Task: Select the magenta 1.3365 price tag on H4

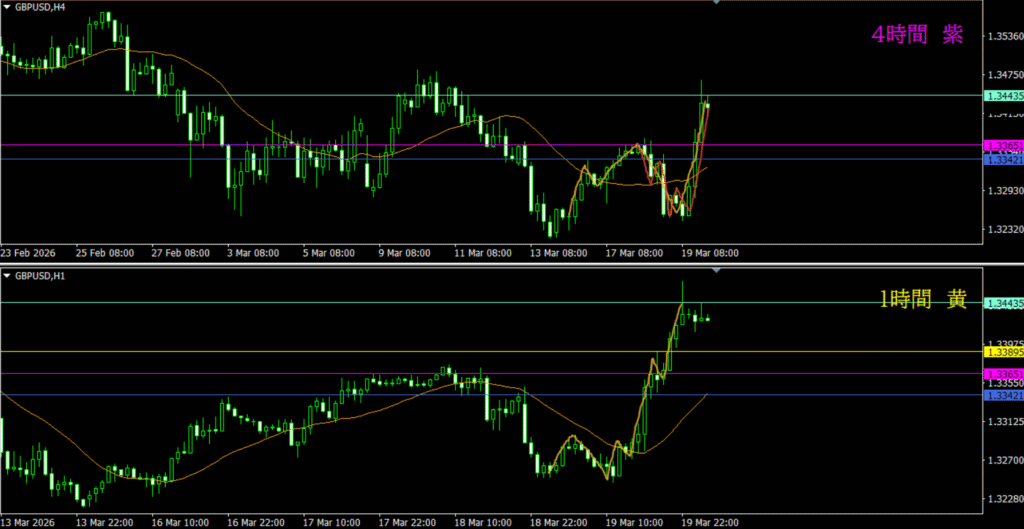Action: [x=1004, y=146]
